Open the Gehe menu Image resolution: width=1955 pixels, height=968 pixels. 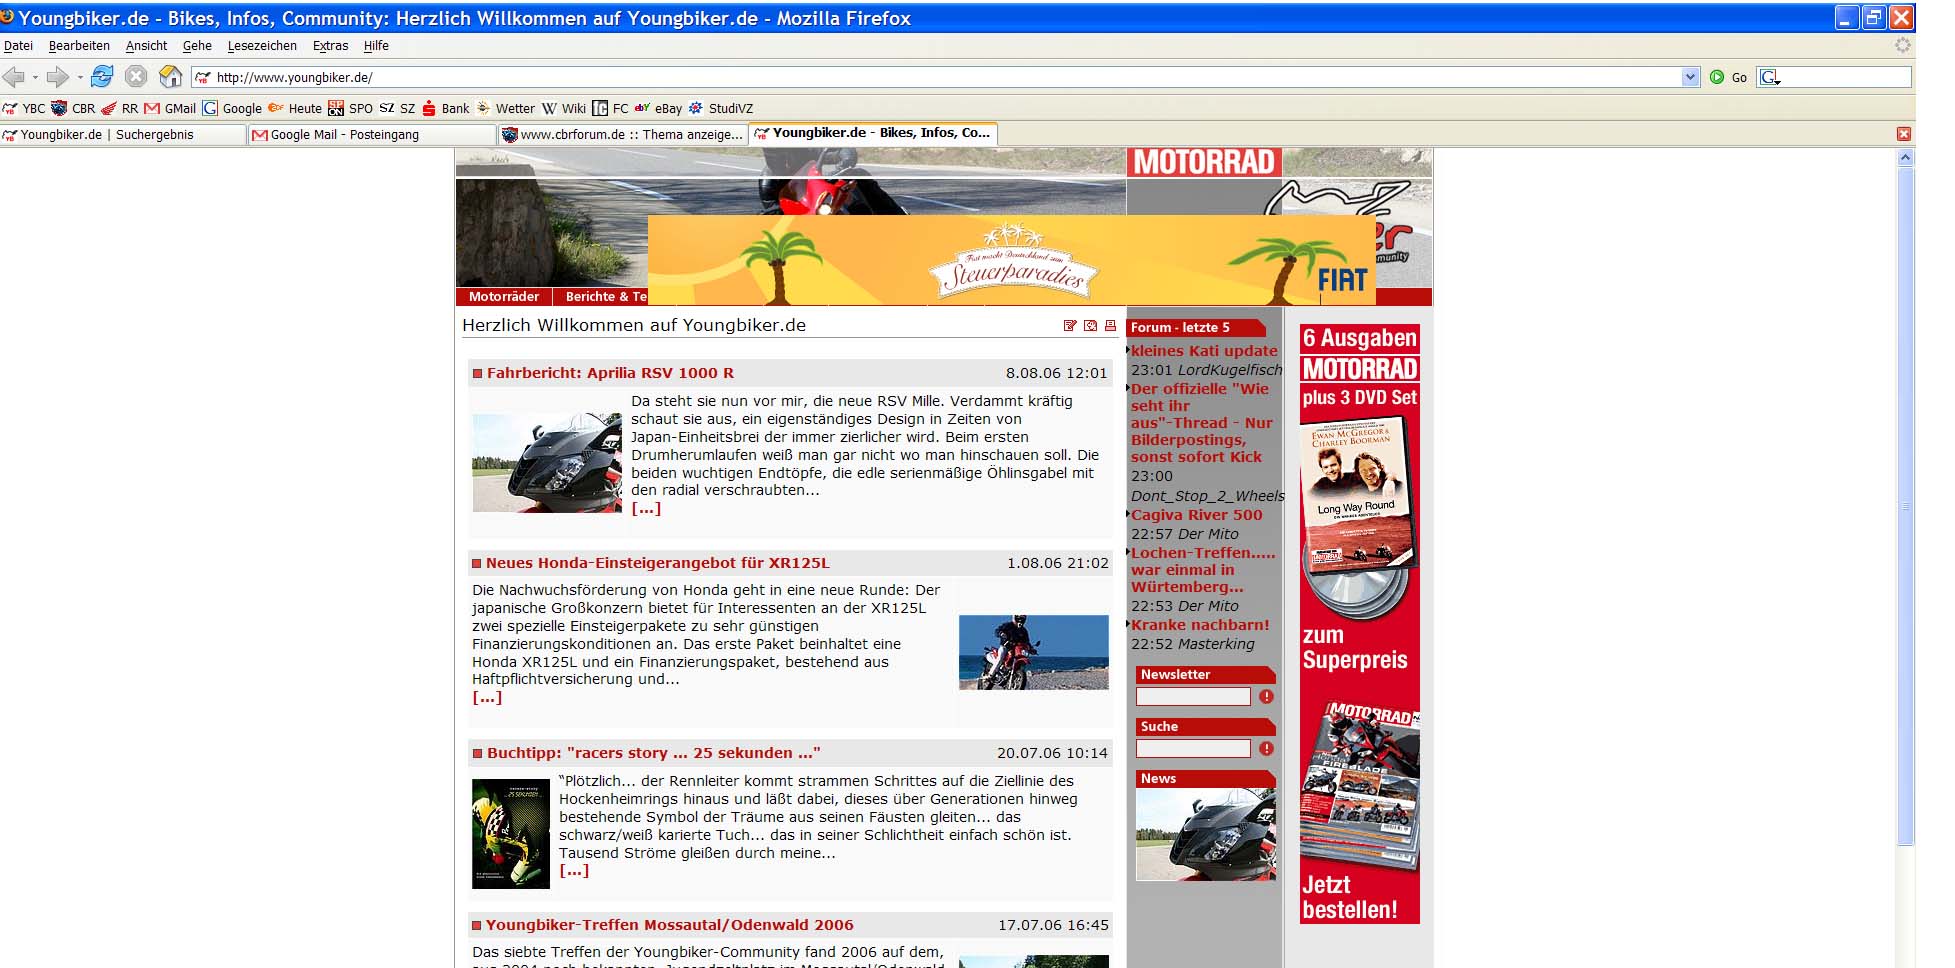(197, 46)
